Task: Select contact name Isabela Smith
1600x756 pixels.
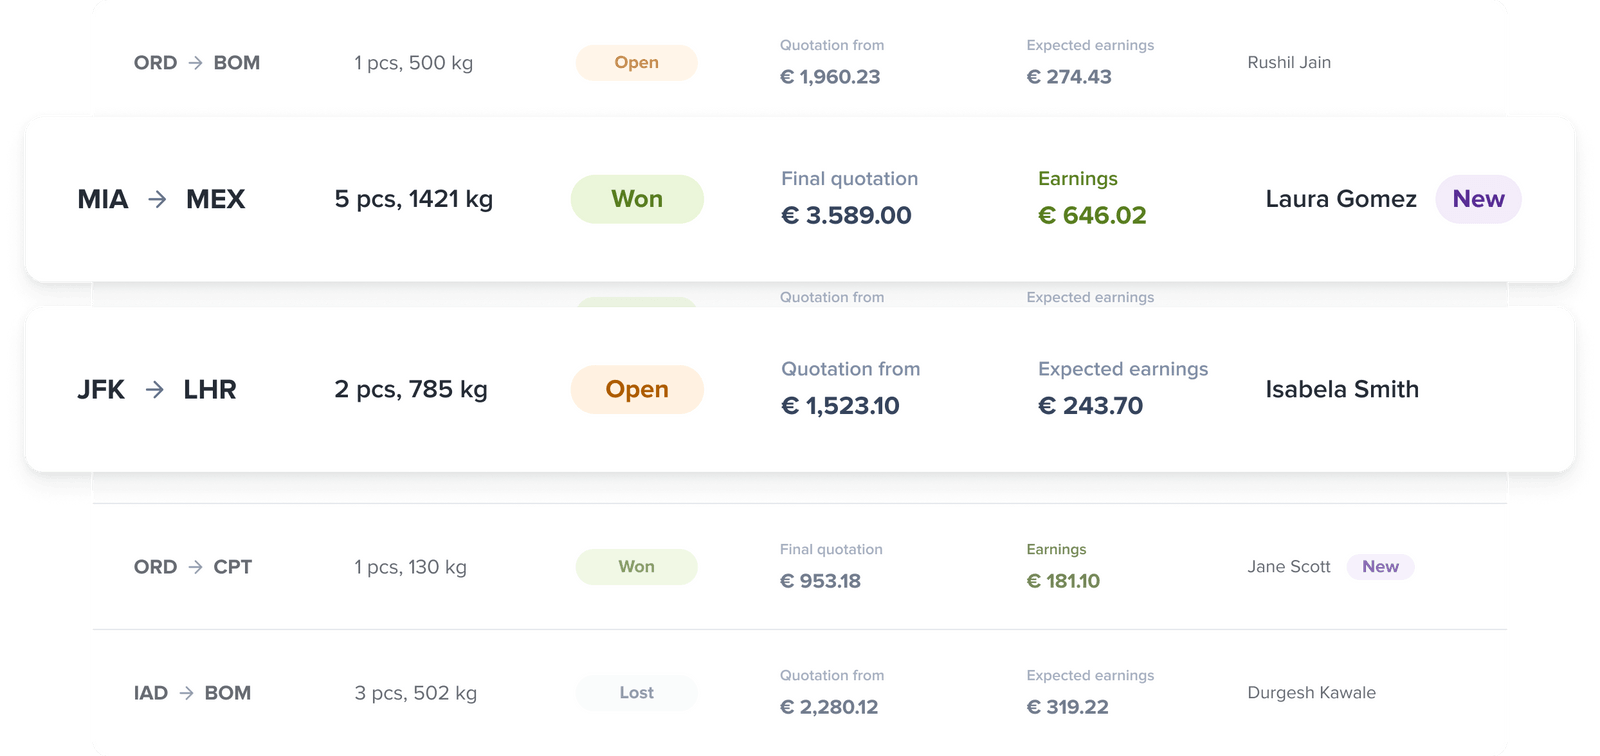Action: pyautogui.click(x=1341, y=389)
